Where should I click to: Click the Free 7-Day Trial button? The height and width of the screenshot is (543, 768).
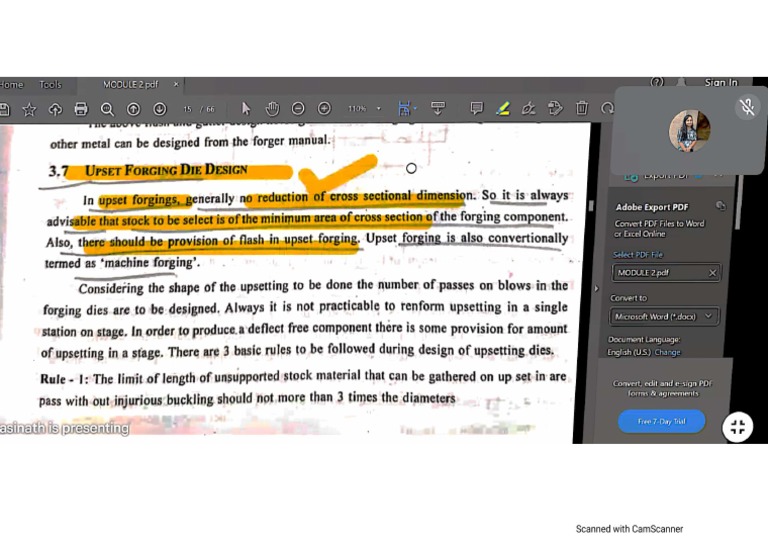[661, 422]
